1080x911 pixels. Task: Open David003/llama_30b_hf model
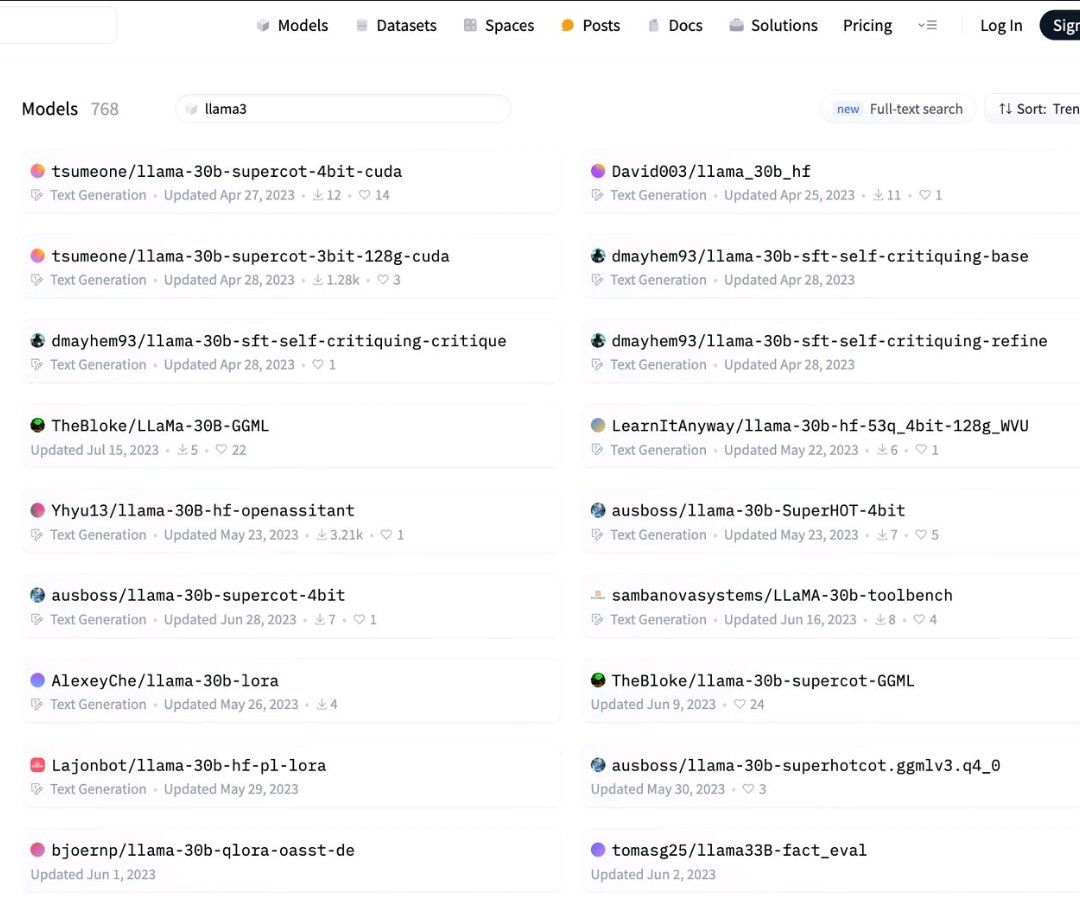(831, 182)
